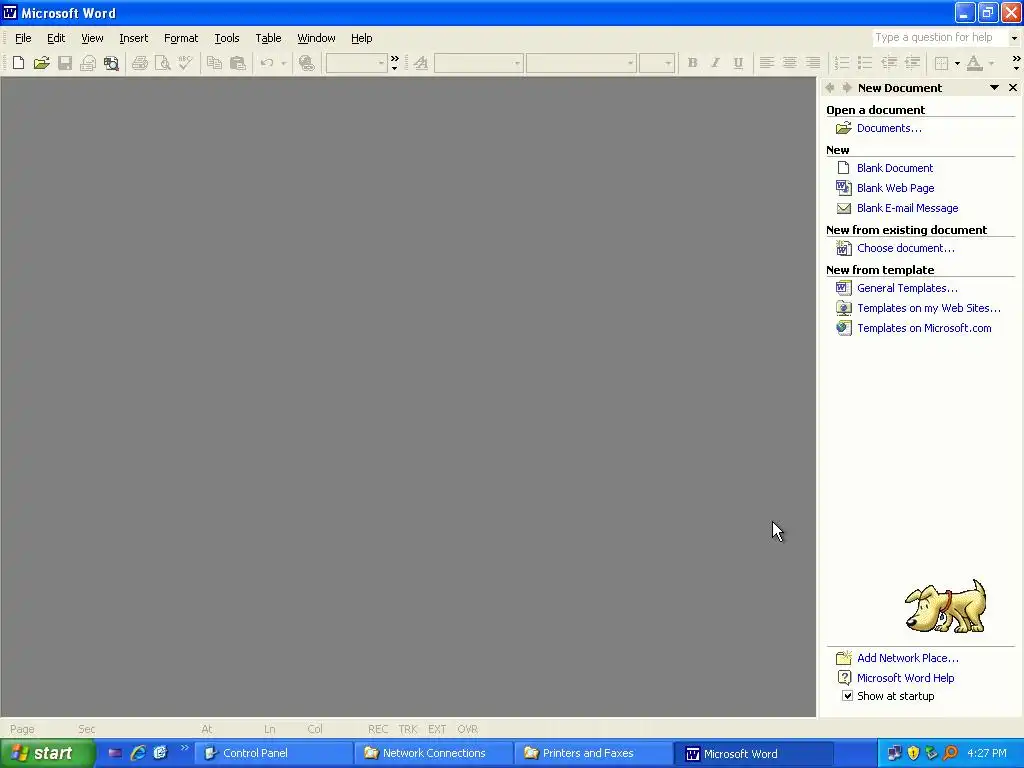This screenshot has width=1024, height=768.
Task: Expand Formatting toolbar options chevron at right
Action: click(1016, 63)
